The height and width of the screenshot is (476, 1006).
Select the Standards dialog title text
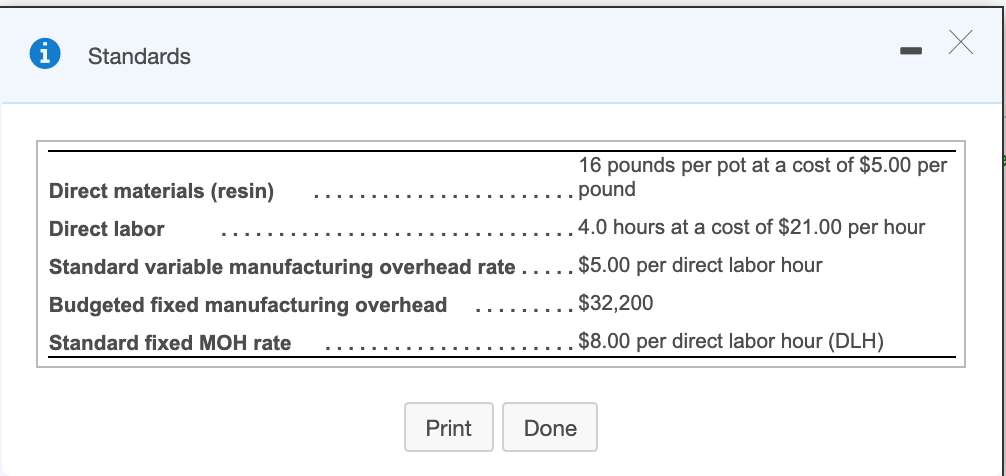pos(139,56)
